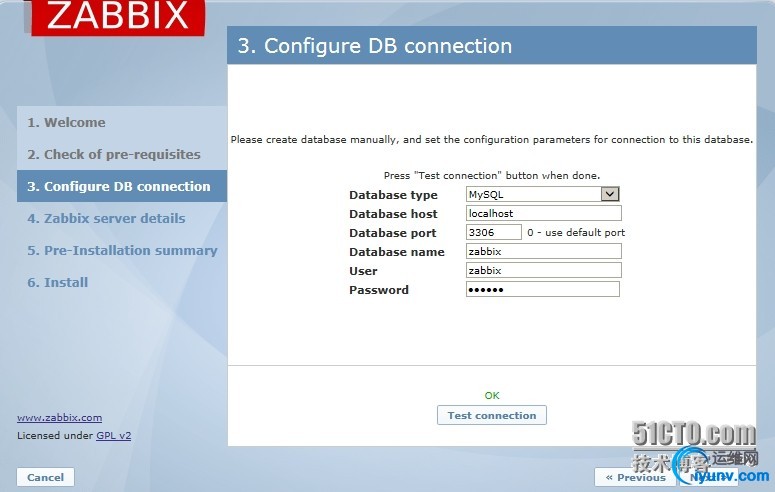Click the 'Licensed under' text
This screenshot has width=775, height=492.
click(x=55, y=436)
